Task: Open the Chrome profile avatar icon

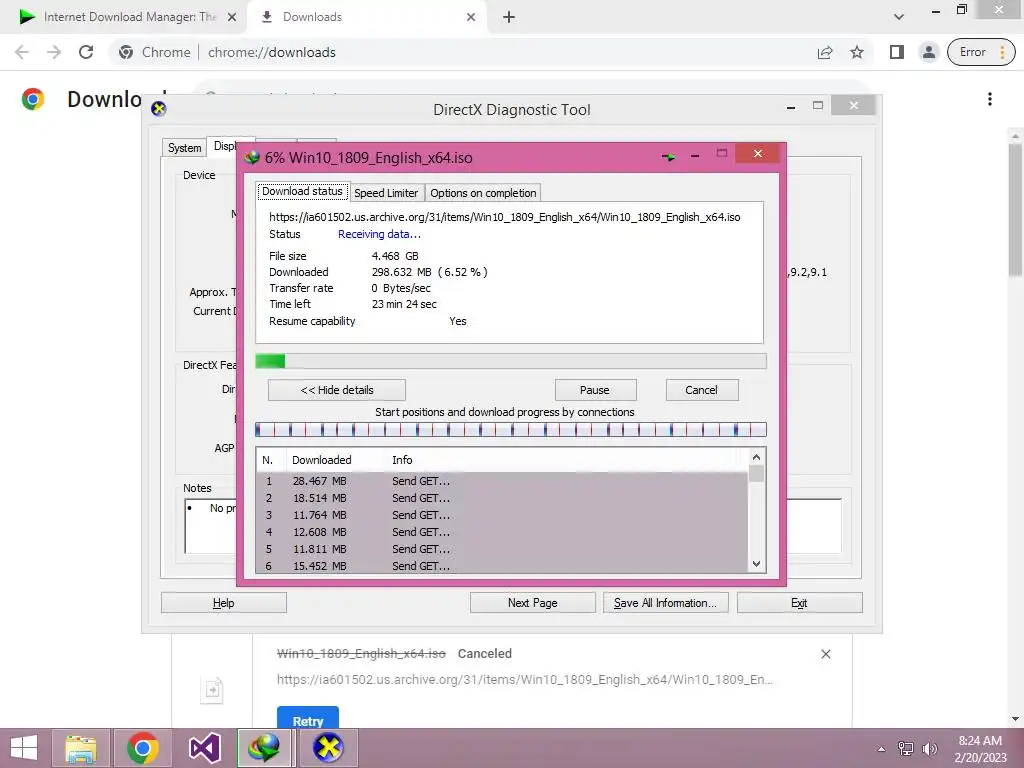Action: coord(928,52)
